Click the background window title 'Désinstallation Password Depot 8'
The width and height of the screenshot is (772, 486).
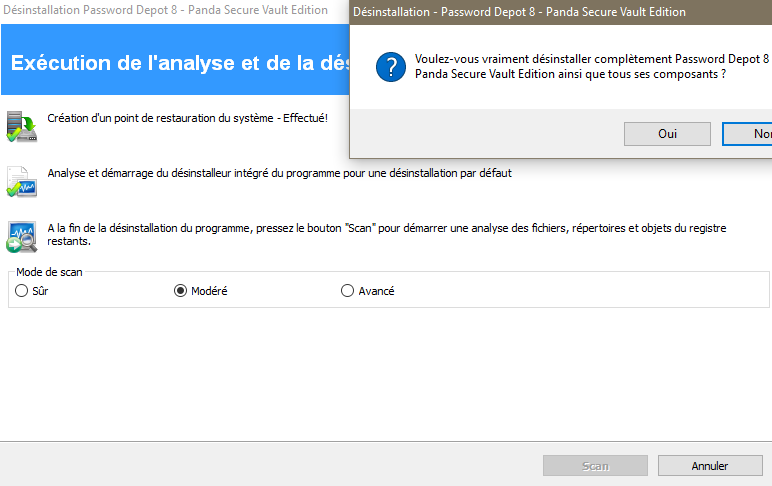coord(165,10)
